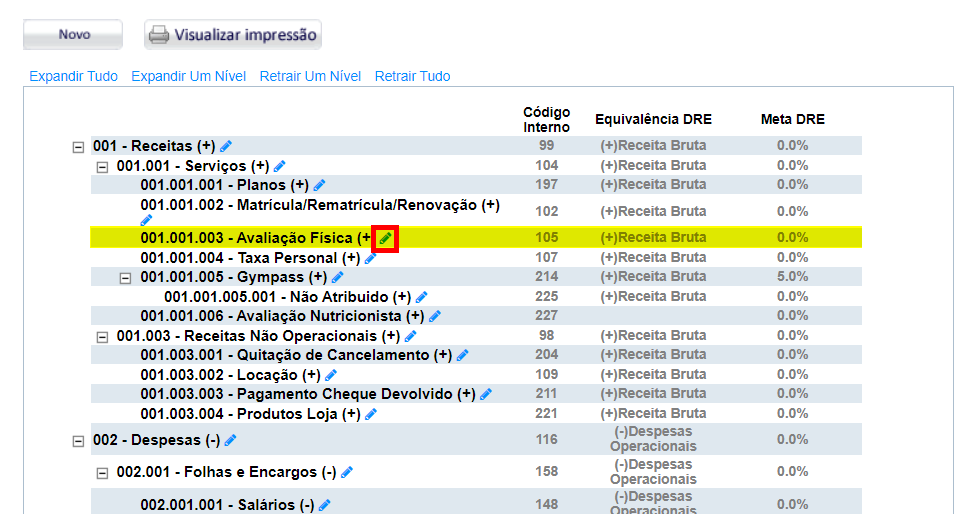Edit the 002 - Despesas account pencil
This screenshot has height=514, width=977.
click(x=230, y=440)
